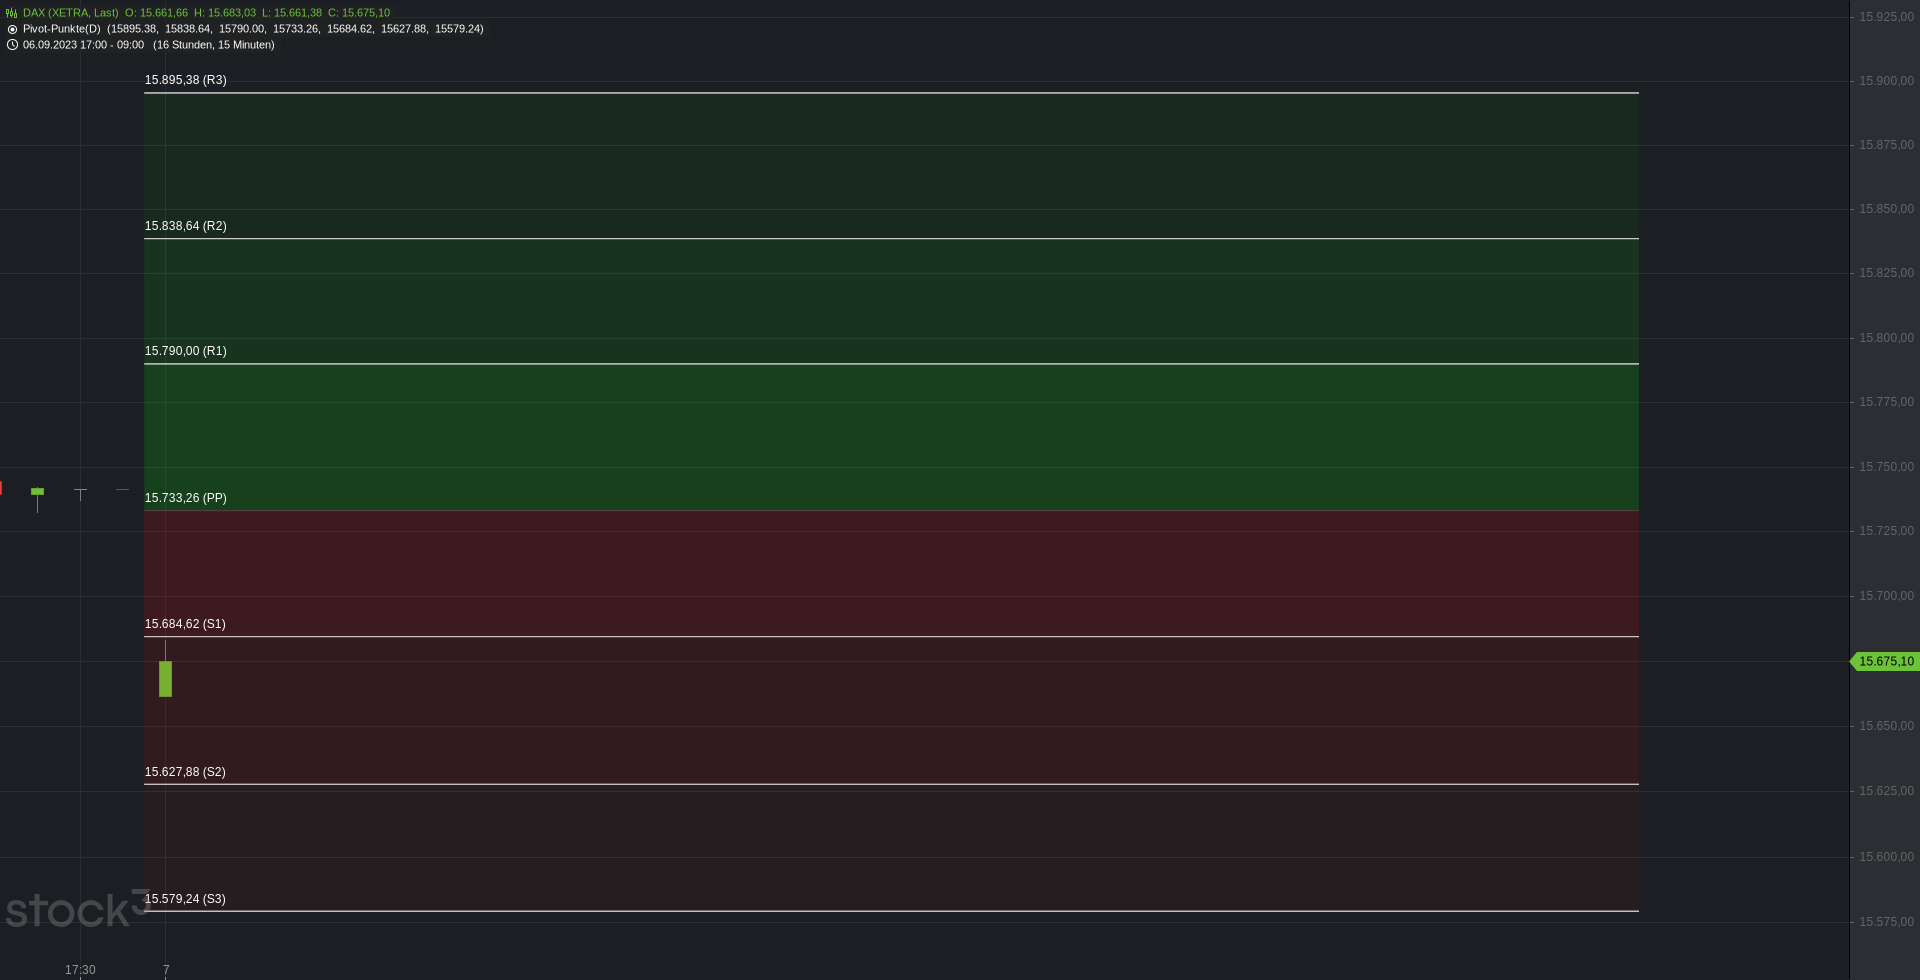Click the clock icon next to the date range
The image size is (1920, 980).
(x=12, y=45)
